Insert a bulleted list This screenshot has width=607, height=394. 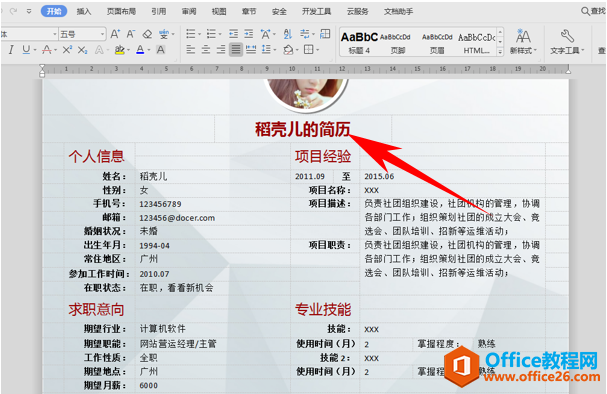(190, 34)
